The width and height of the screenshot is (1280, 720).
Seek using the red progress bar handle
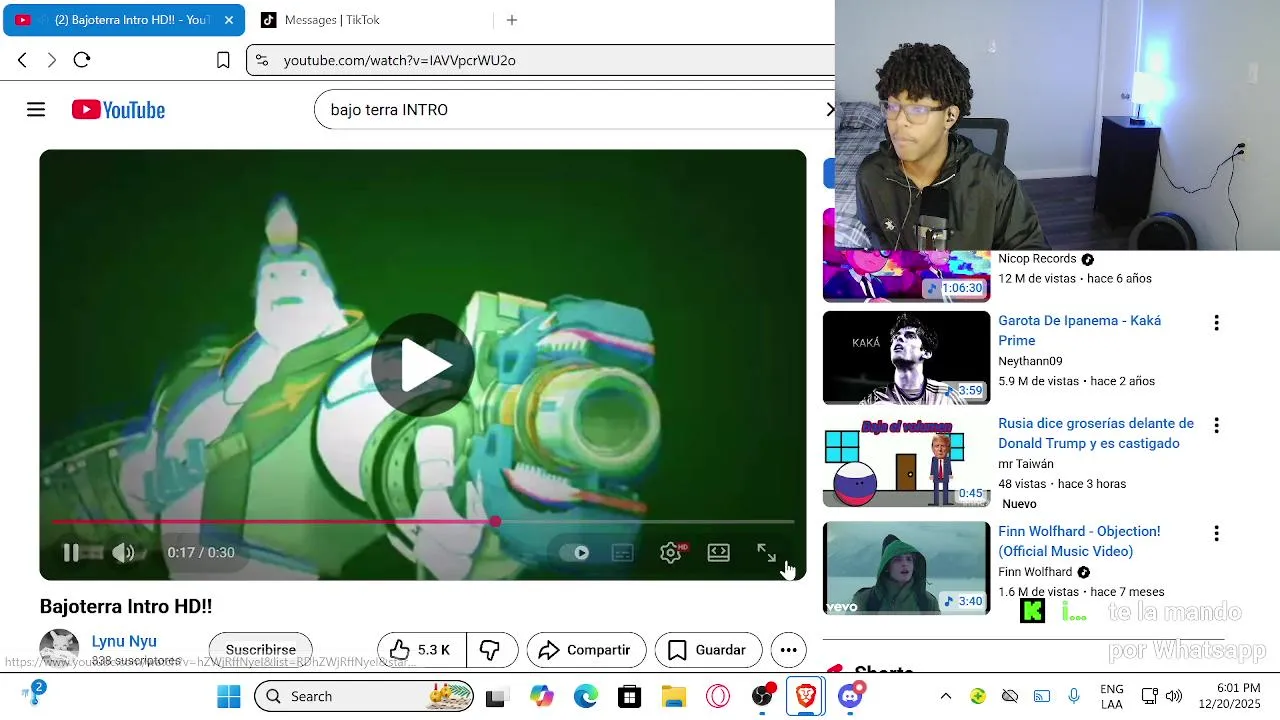(x=496, y=522)
